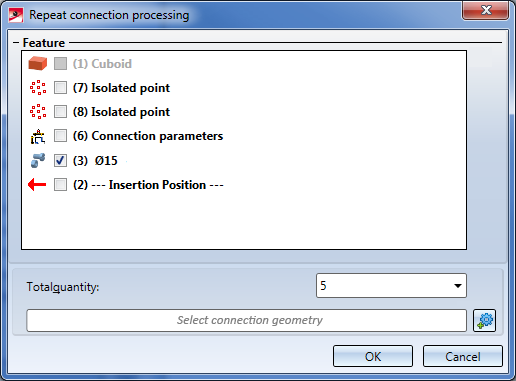Screen dimensions: 516x381
Task: Click the Select connection geometry field
Action: pyautogui.click(x=247, y=320)
